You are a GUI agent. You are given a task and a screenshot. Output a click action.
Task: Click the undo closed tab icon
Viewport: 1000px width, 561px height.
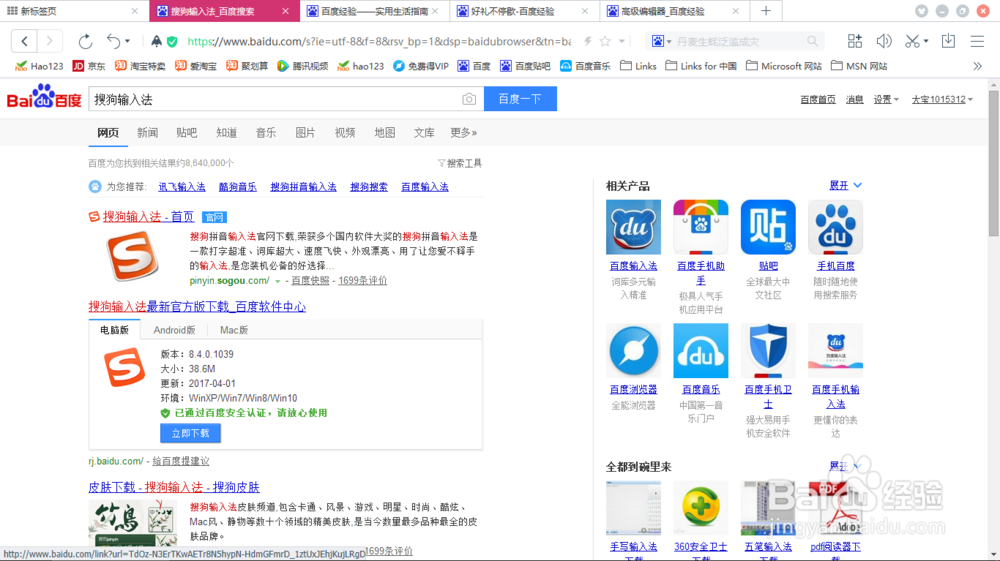tap(113, 41)
